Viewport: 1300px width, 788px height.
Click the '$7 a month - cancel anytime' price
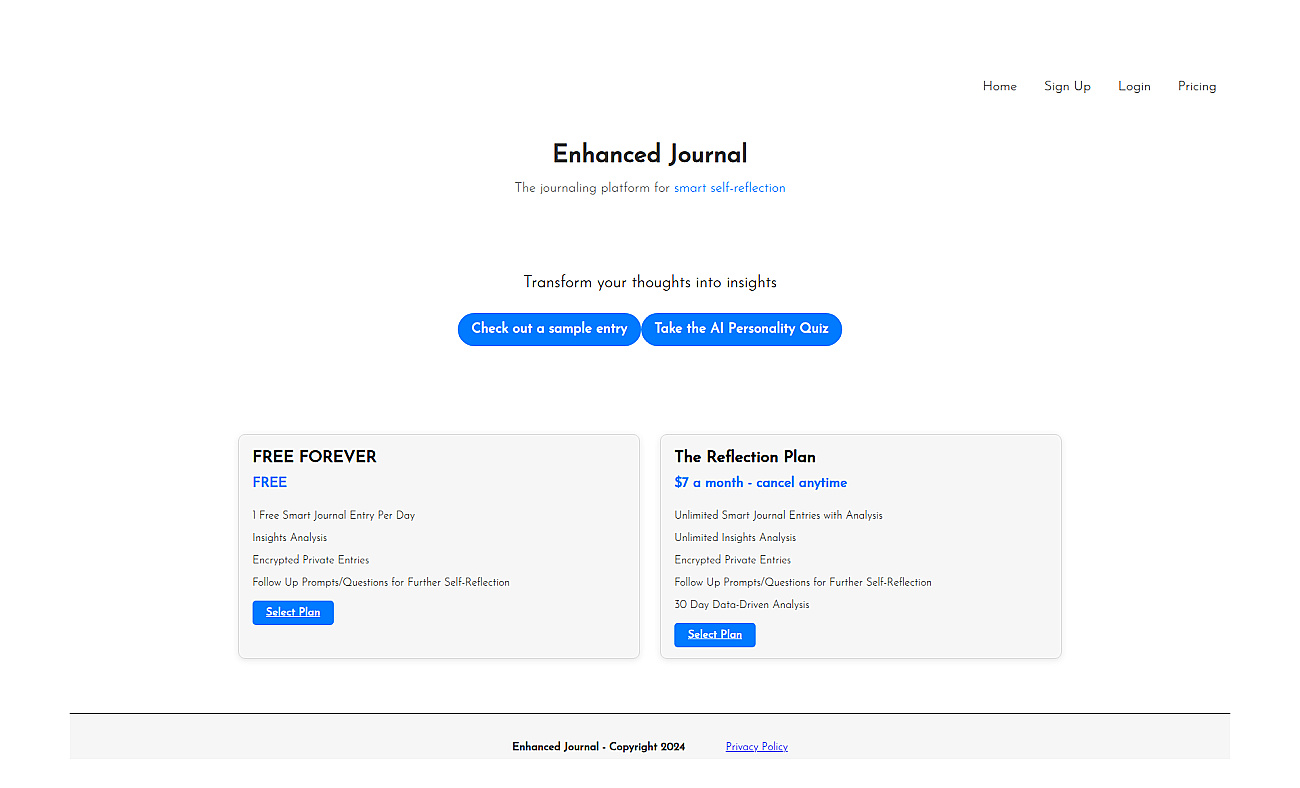(761, 483)
